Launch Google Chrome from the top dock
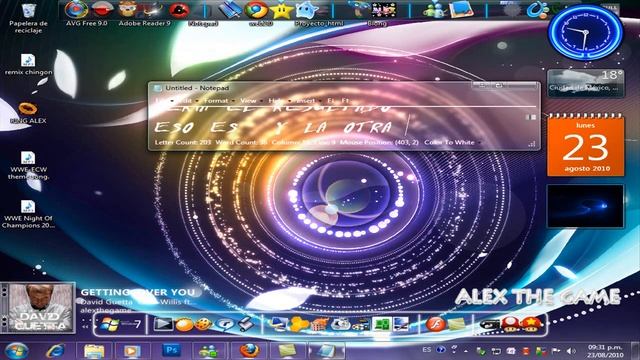 pos(256,10)
